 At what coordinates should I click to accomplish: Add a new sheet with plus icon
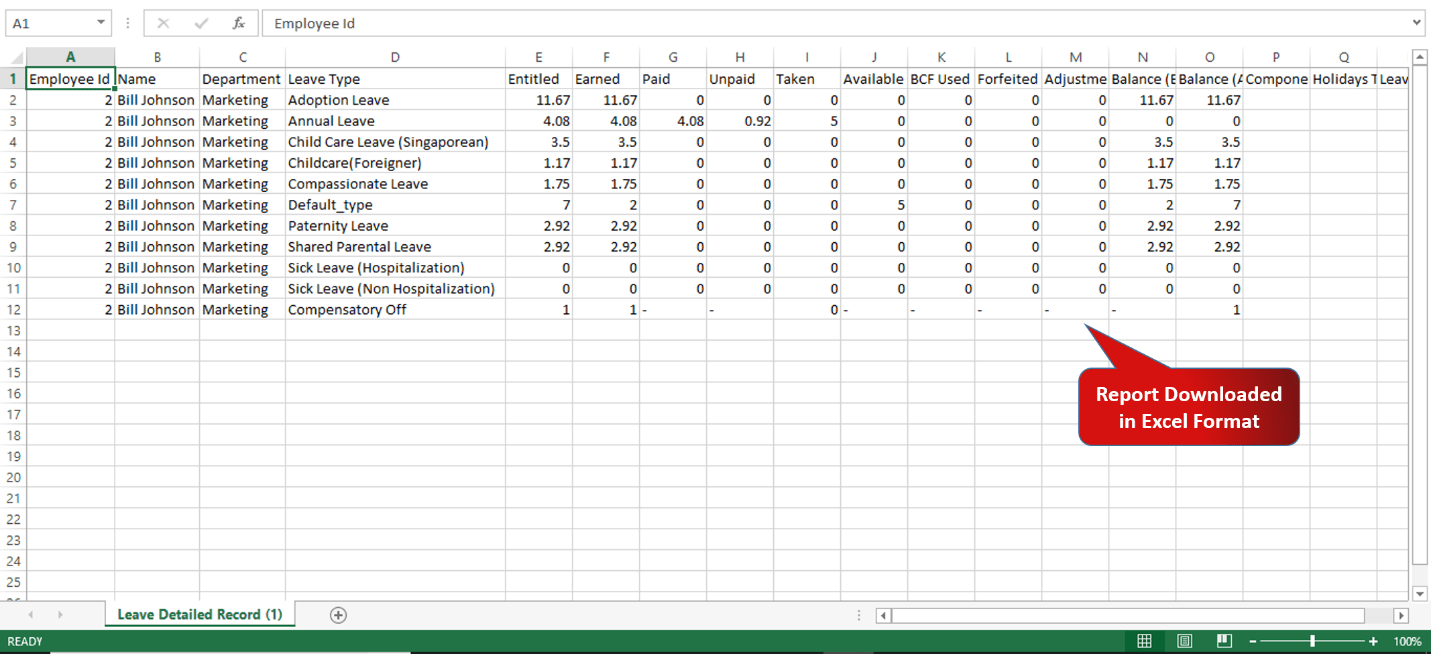[x=338, y=615]
